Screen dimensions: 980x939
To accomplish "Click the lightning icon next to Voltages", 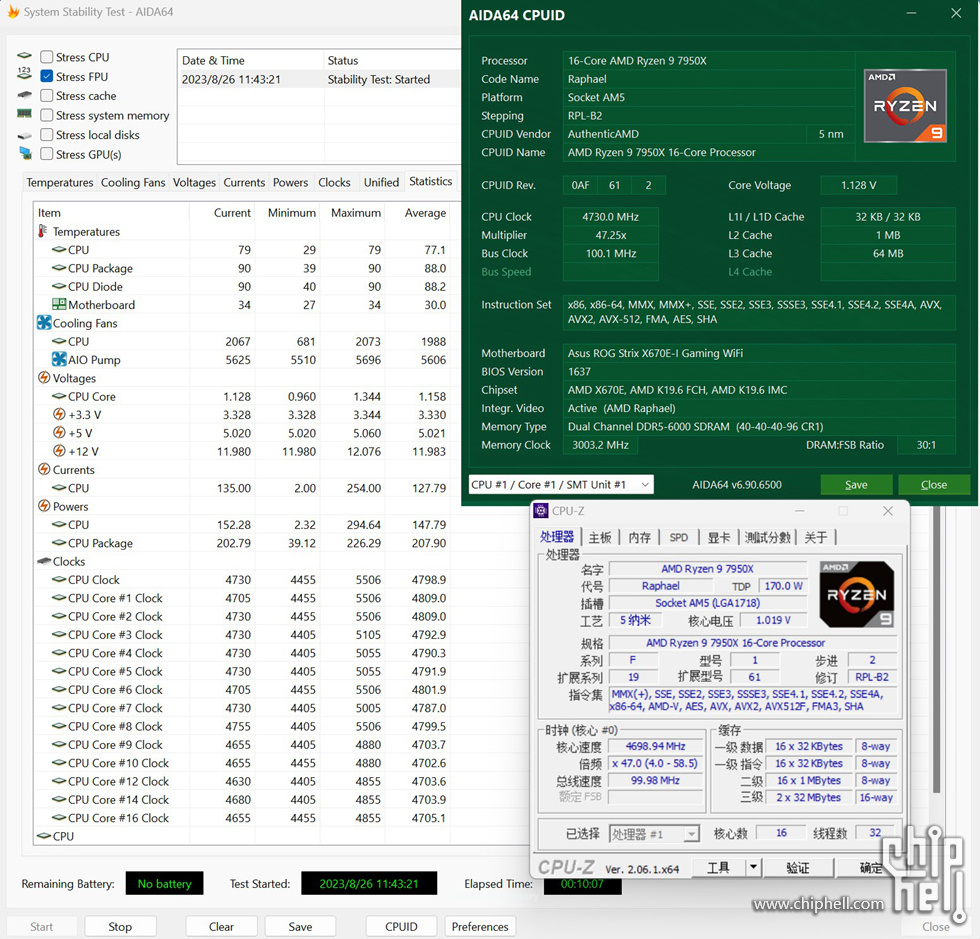I will pyautogui.click(x=44, y=378).
